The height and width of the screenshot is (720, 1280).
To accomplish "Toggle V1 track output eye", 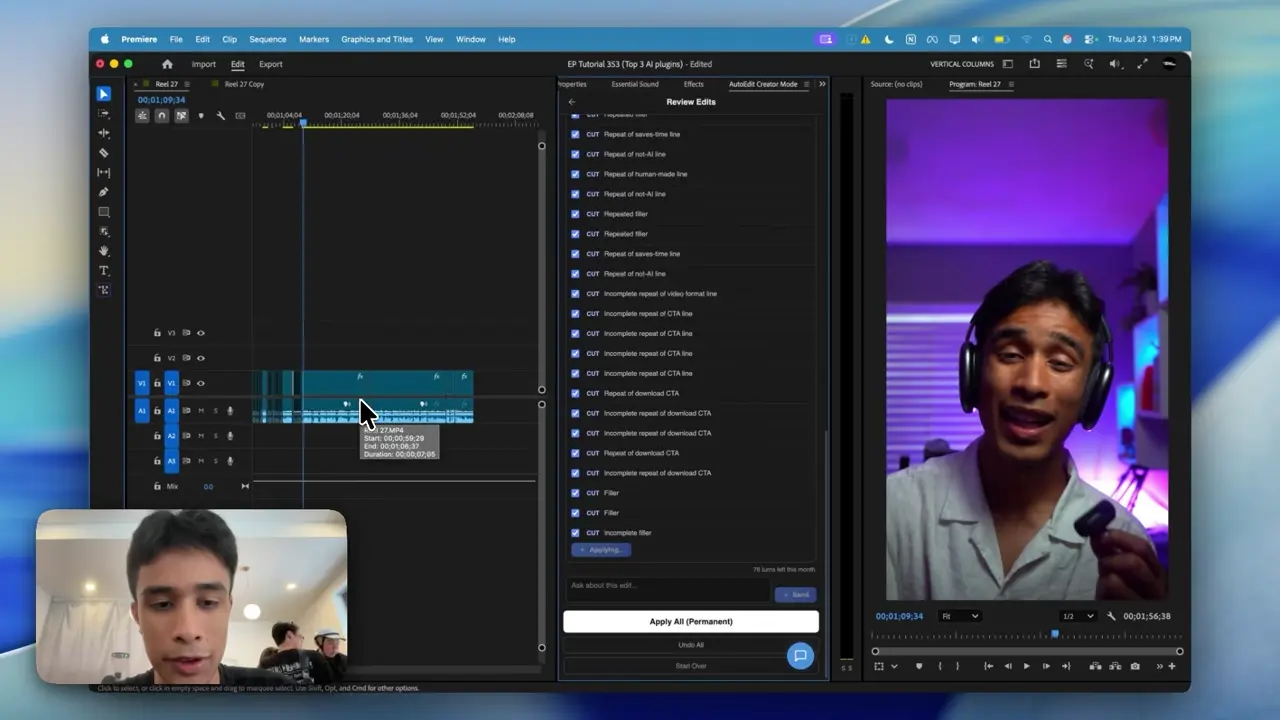I will [201, 383].
